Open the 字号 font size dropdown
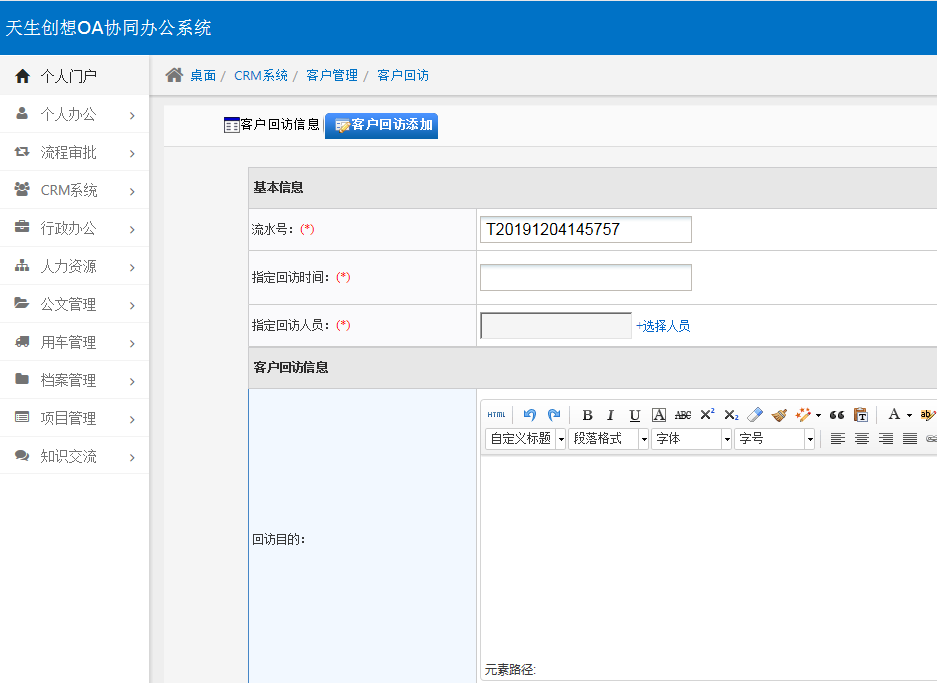This screenshot has height=683, width=937. pos(774,439)
